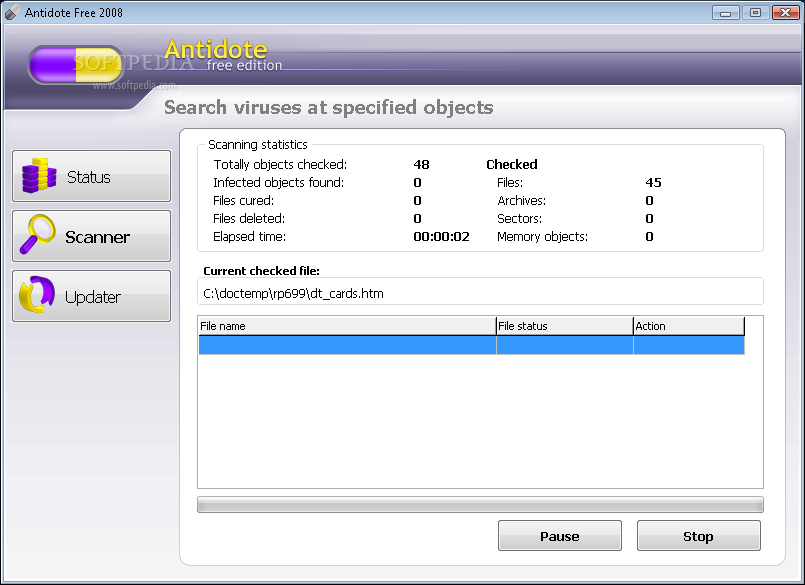This screenshot has width=805, height=585.
Task: Click the 'Sectors:' label
Action: pyautogui.click(x=519, y=218)
